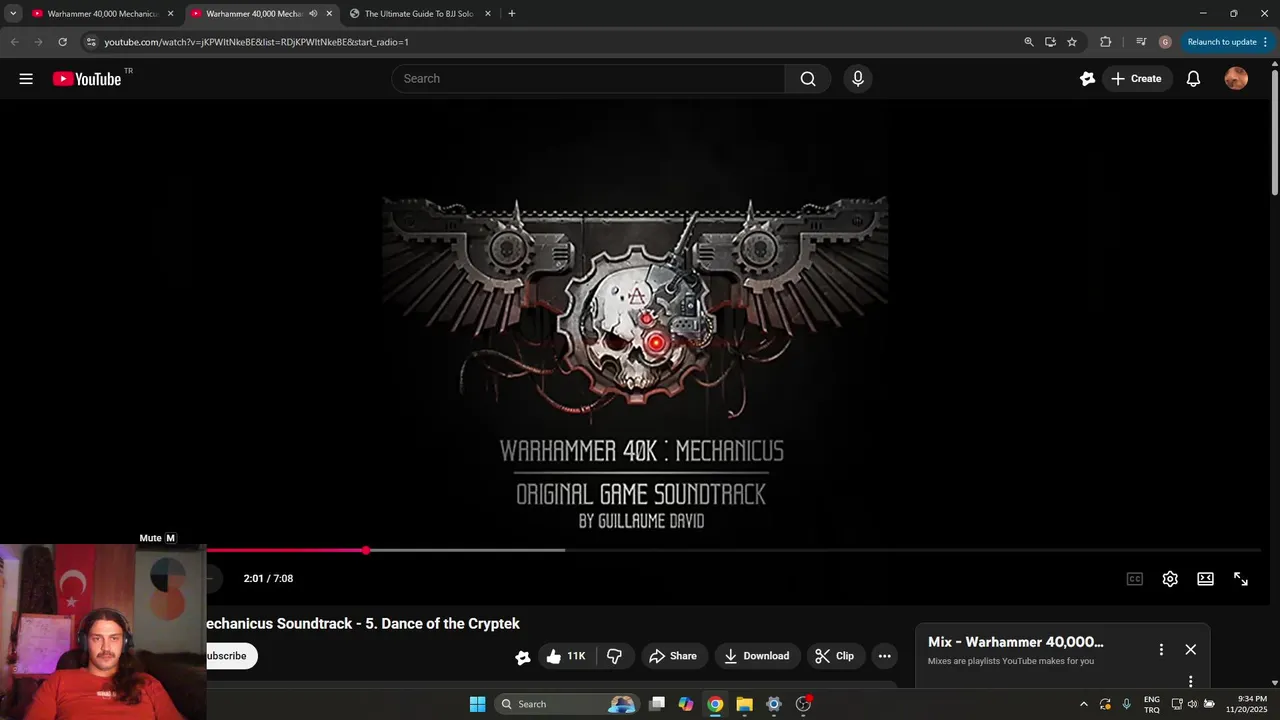The height and width of the screenshot is (720, 1280).
Task: Open Chrome profile avatar
Action: 1165,42
